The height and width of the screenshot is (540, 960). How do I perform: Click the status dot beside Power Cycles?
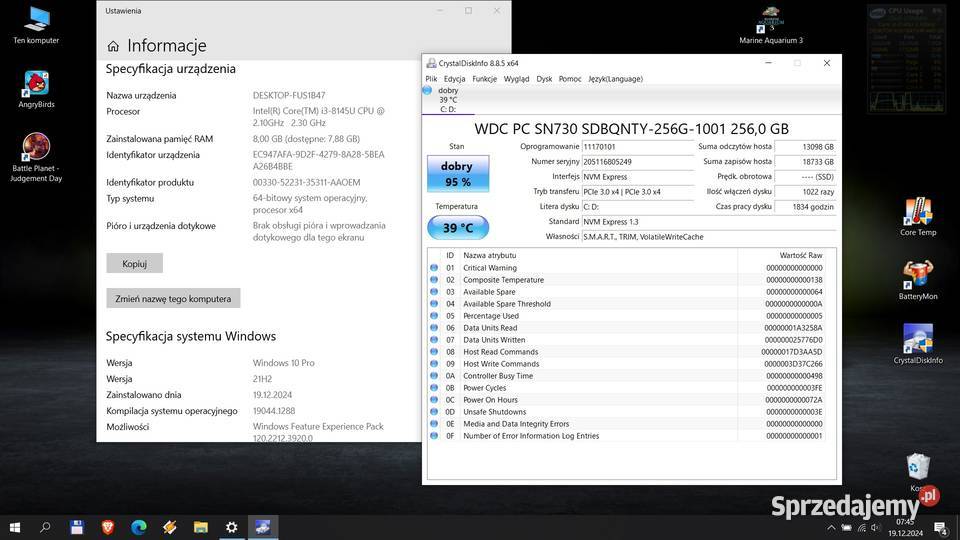[434, 388]
